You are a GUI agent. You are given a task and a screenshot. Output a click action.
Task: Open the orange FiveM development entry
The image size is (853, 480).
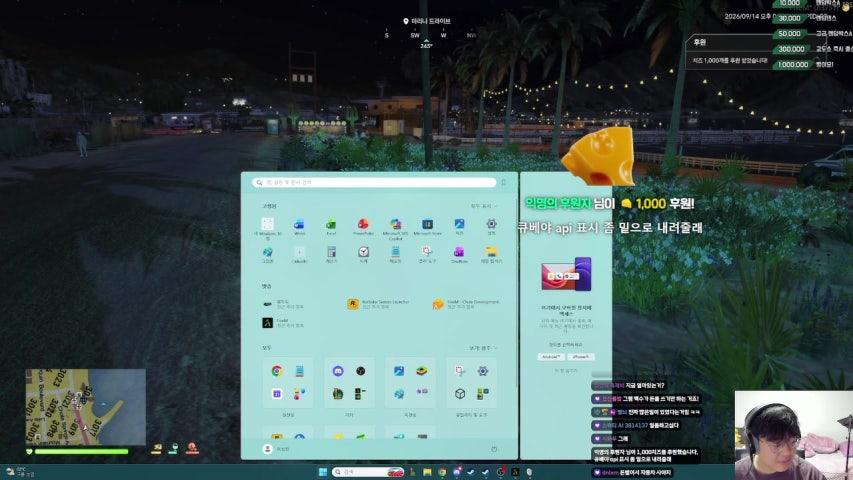[466, 304]
